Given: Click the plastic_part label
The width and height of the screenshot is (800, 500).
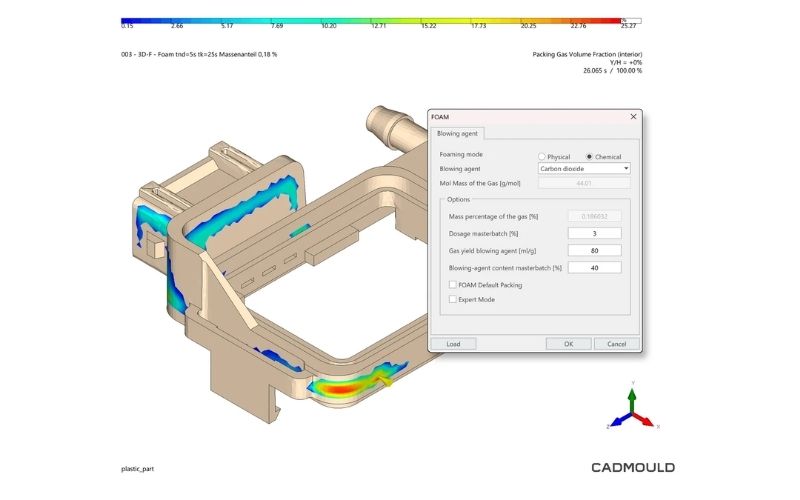Looking at the screenshot, I should coord(137,469).
